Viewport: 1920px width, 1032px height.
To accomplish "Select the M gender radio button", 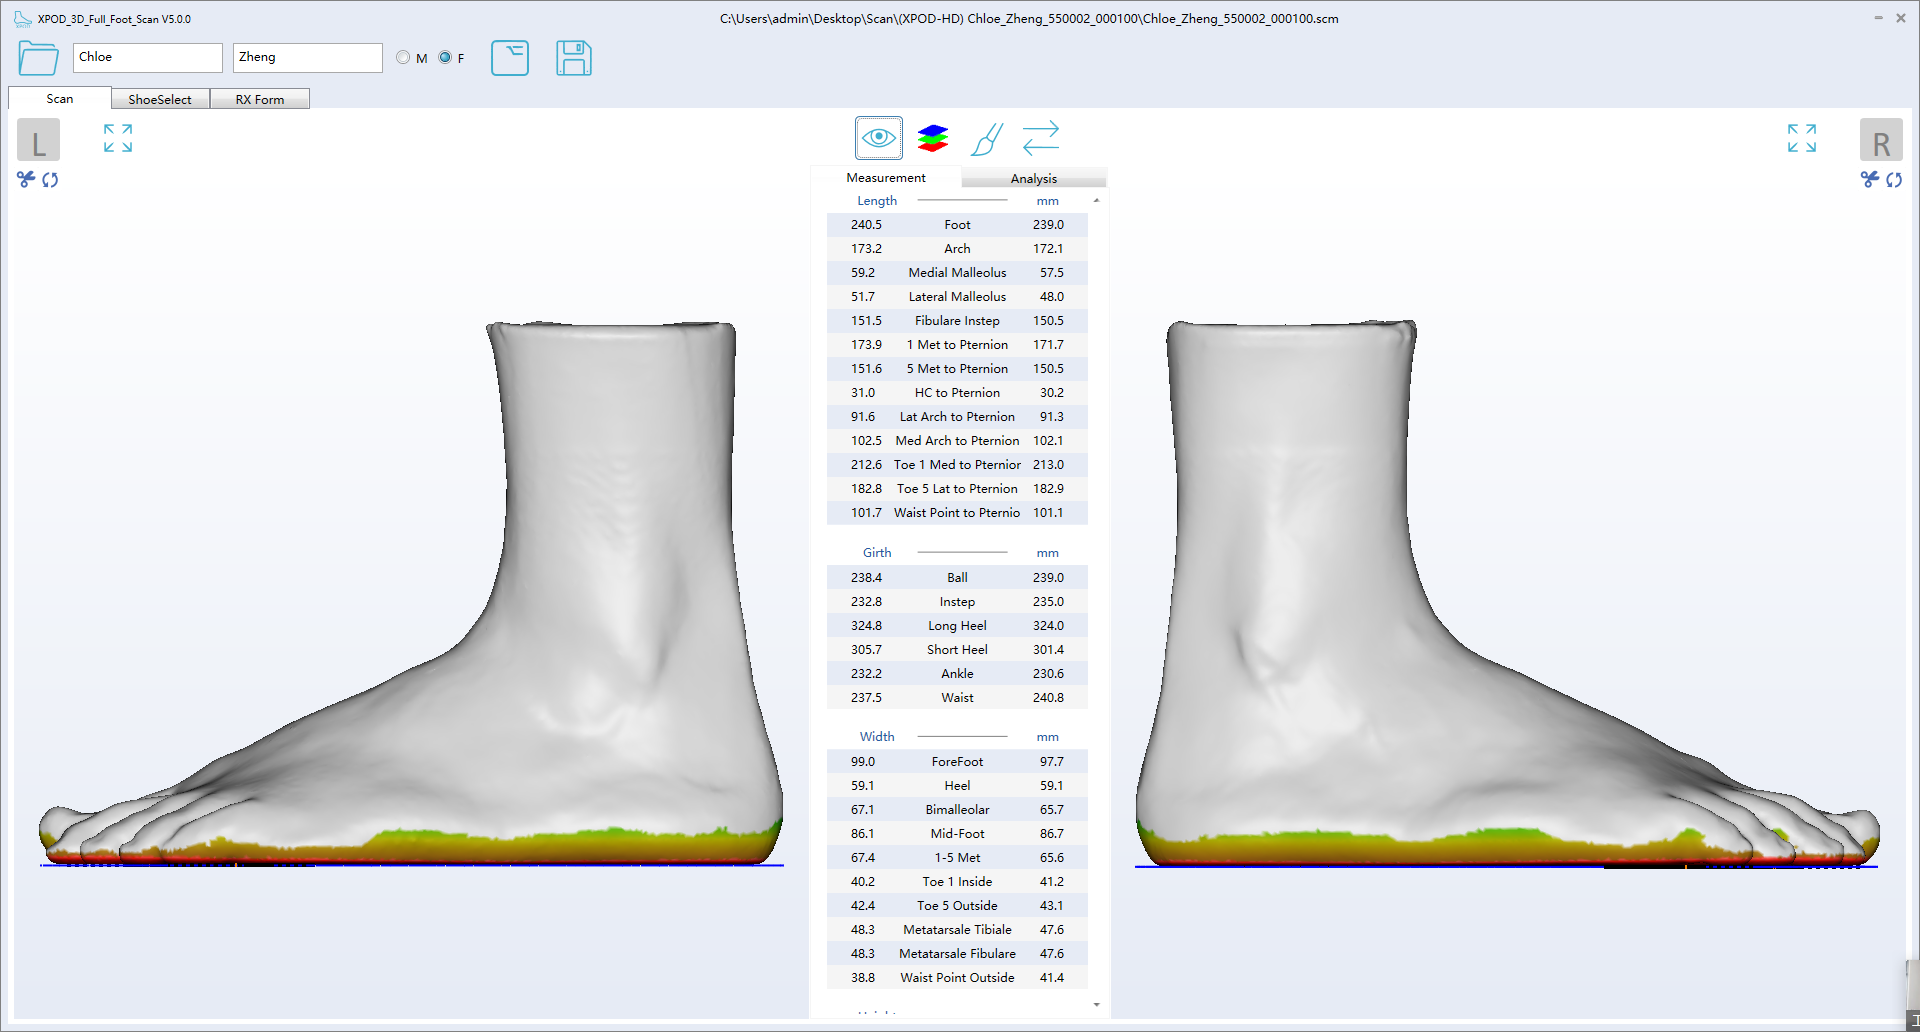I will coord(403,57).
